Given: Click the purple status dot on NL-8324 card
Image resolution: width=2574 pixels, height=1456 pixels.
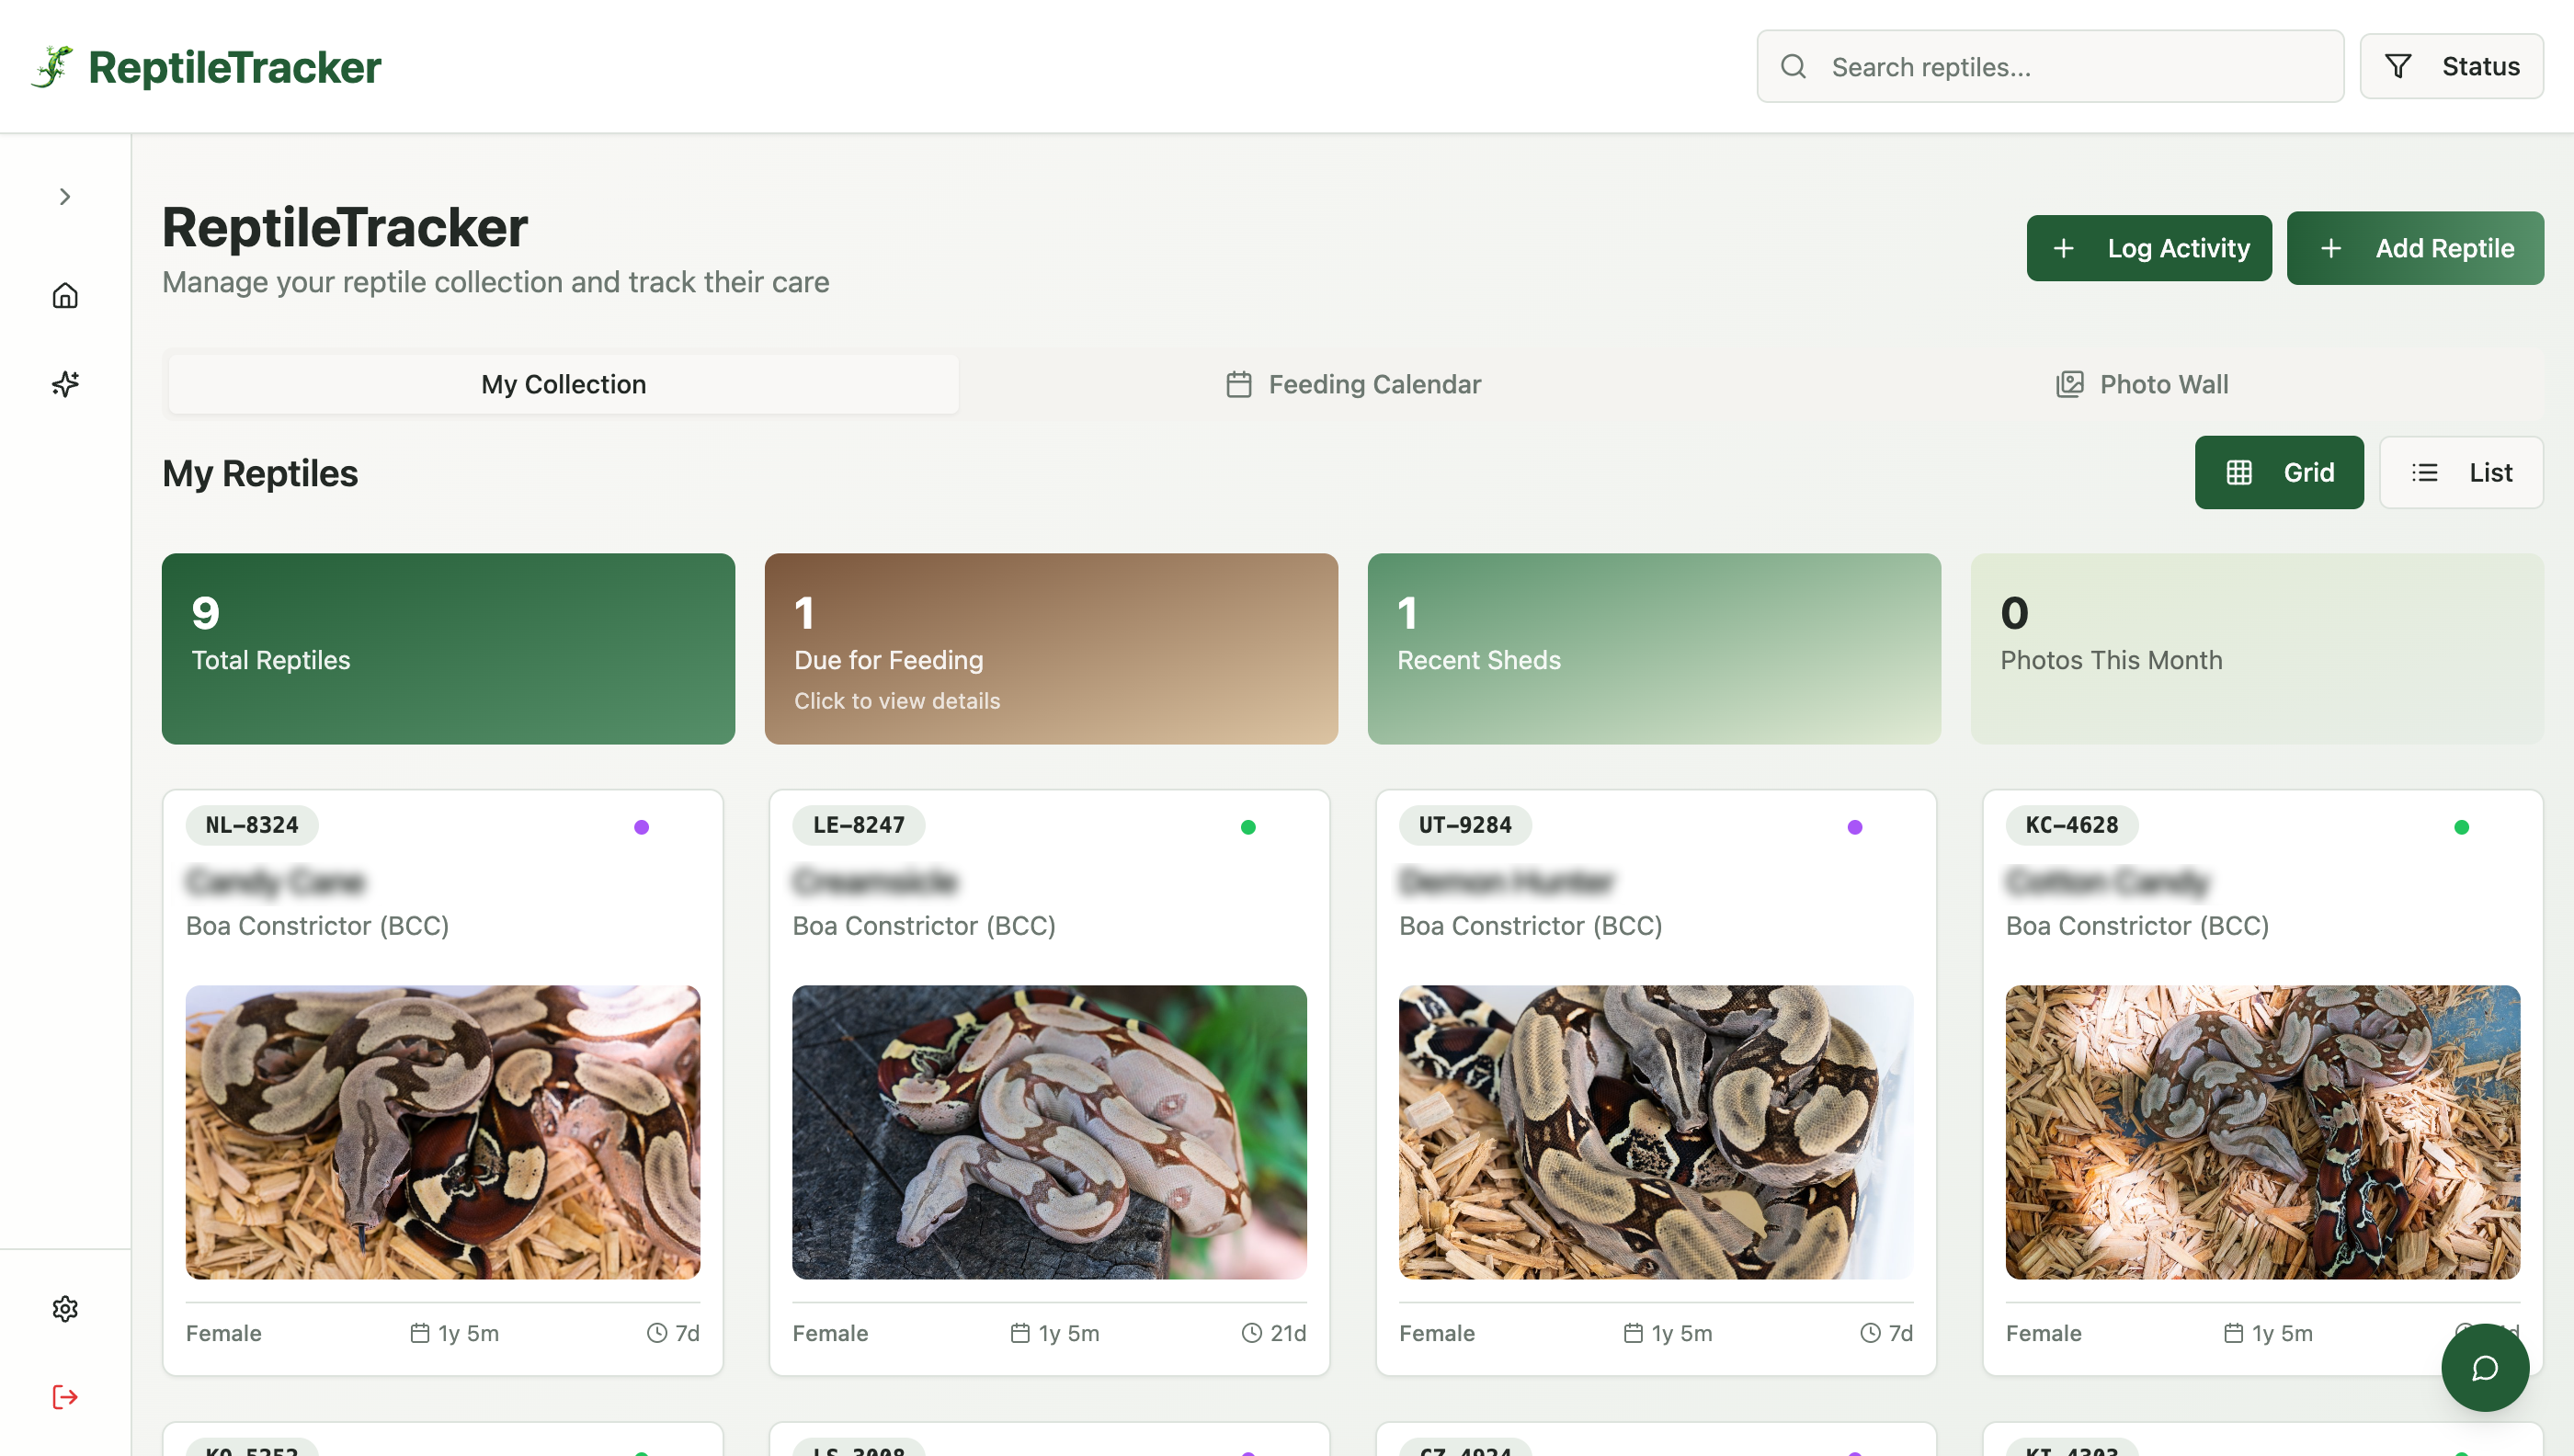Looking at the screenshot, I should tap(642, 825).
